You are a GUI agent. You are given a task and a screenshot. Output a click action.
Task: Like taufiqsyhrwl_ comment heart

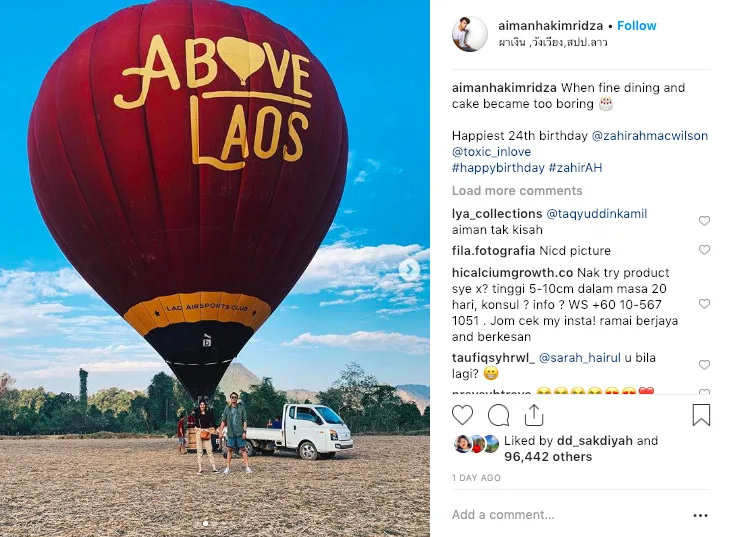[704, 365]
